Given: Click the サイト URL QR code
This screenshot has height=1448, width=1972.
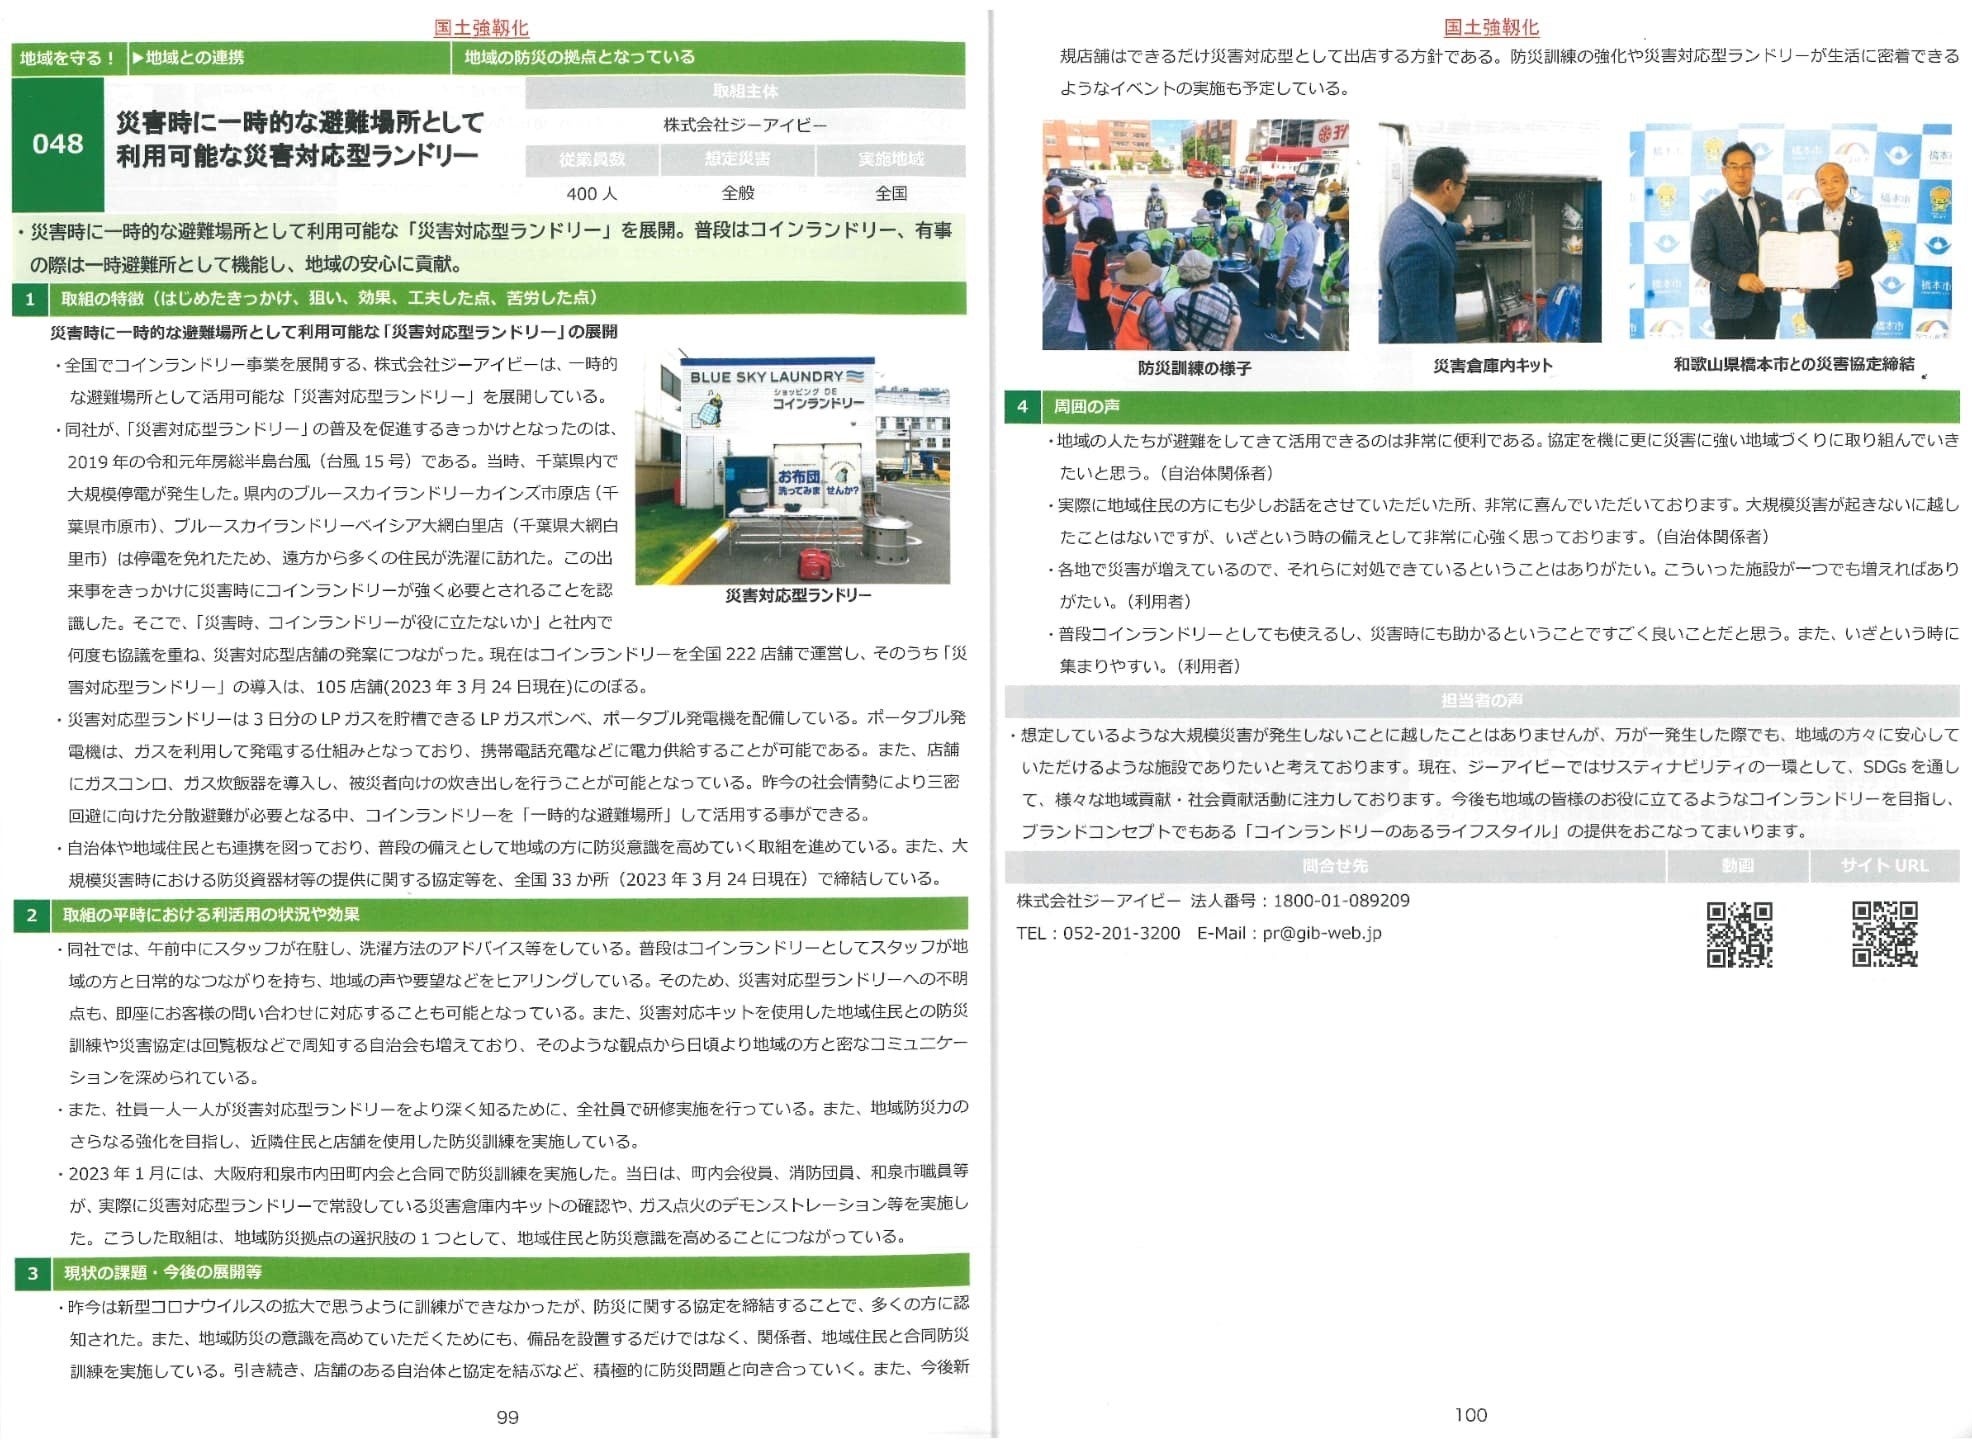Looking at the screenshot, I should tap(1884, 934).
